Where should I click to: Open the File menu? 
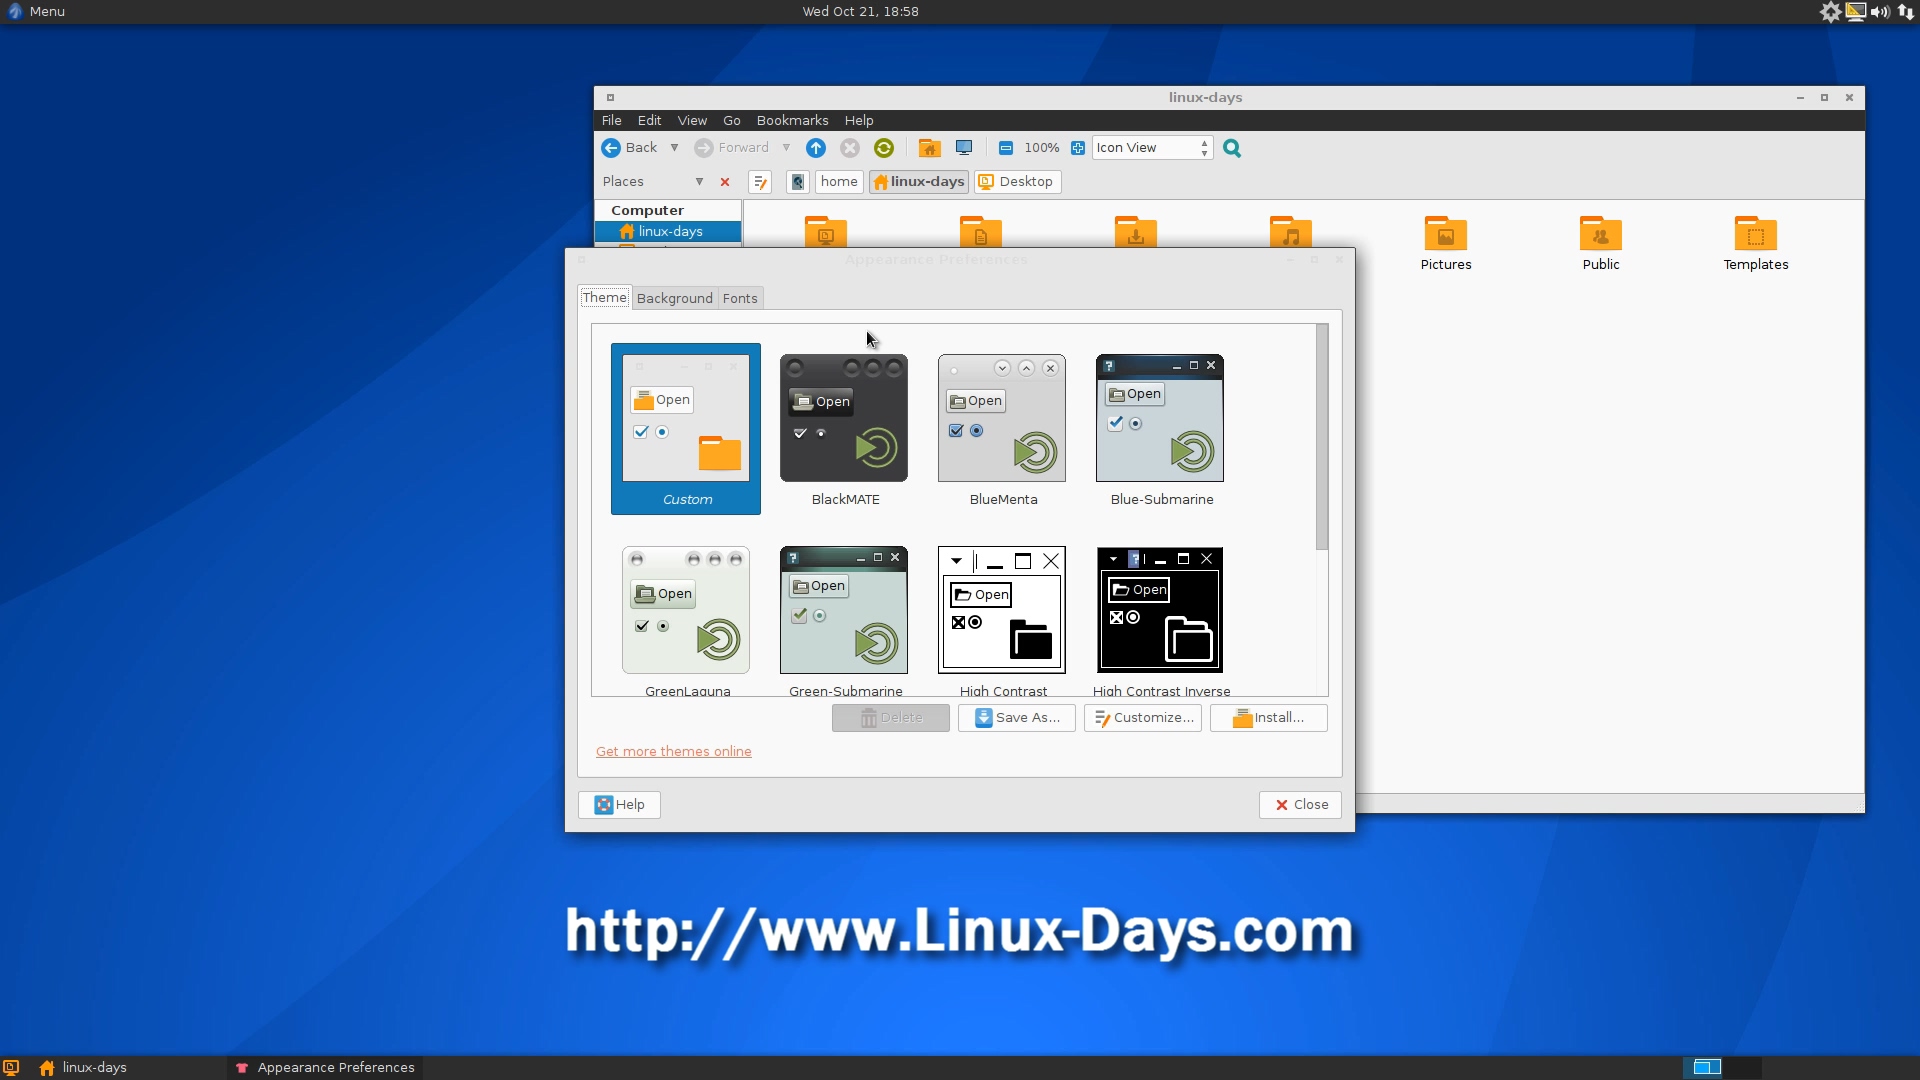[612, 120]
